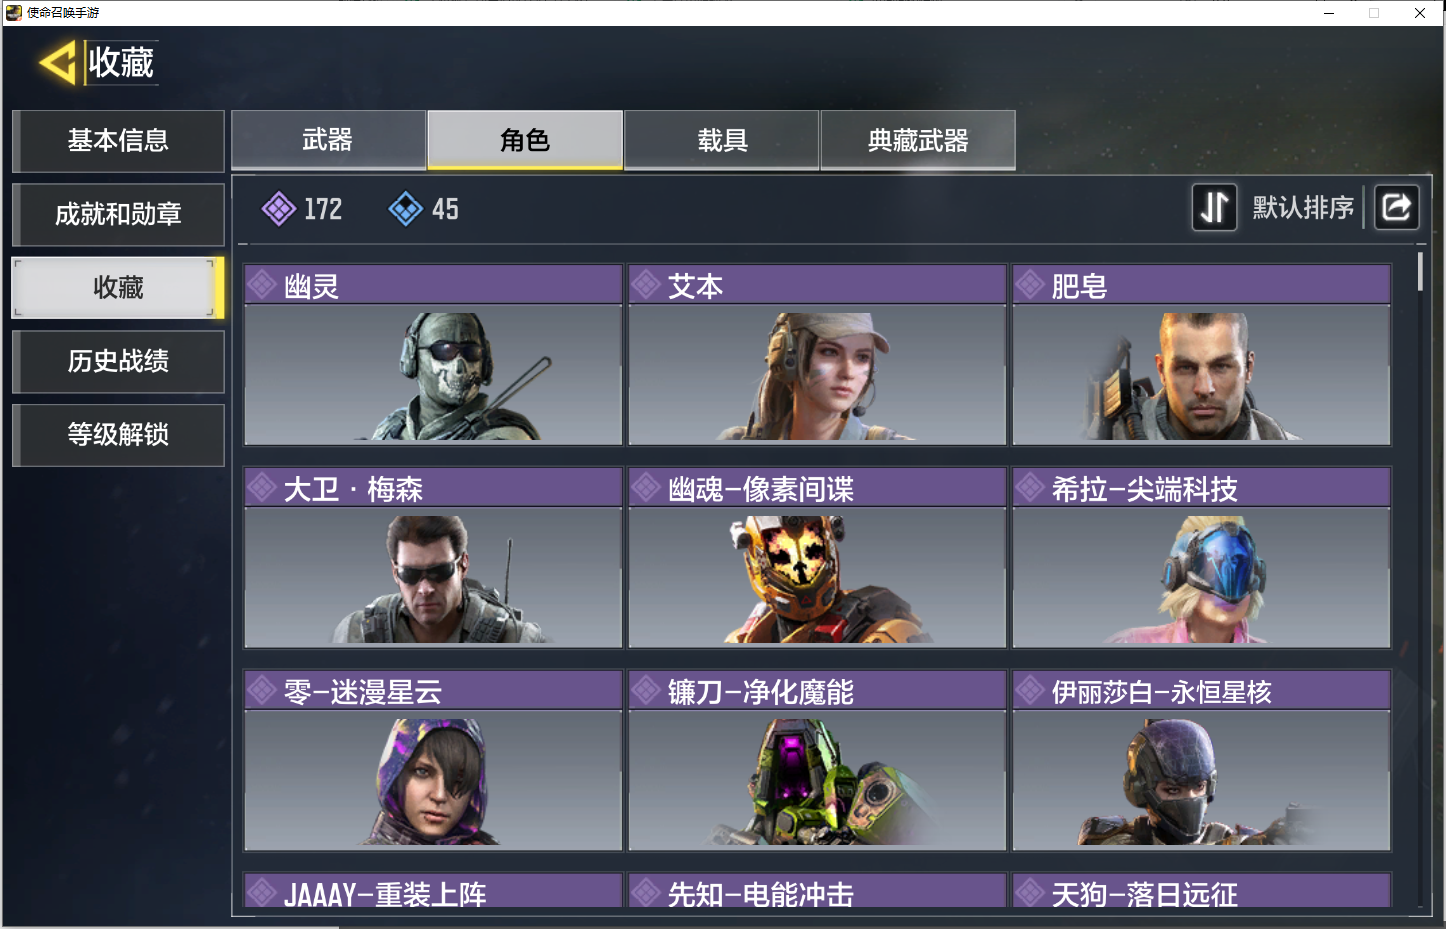The height and width of the screenshot is (929, 1446).
Task: Open the 默认排序 sorting option
Action: coord(1303,207)
